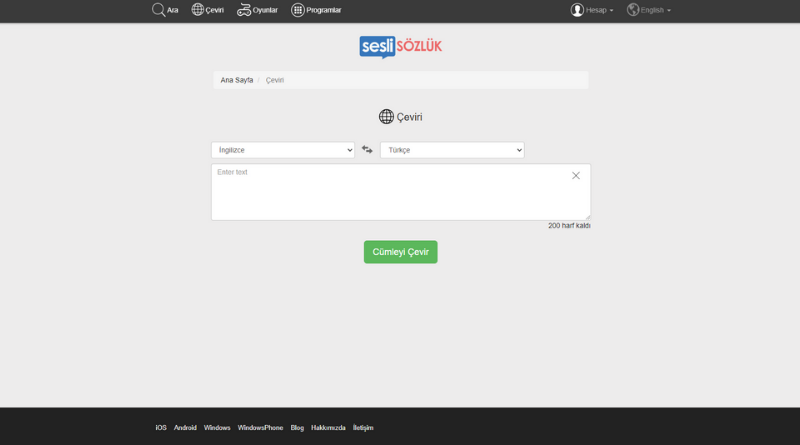Open the Hakkımızda footer link
The image size is (800, 445).
pos(328,428)
